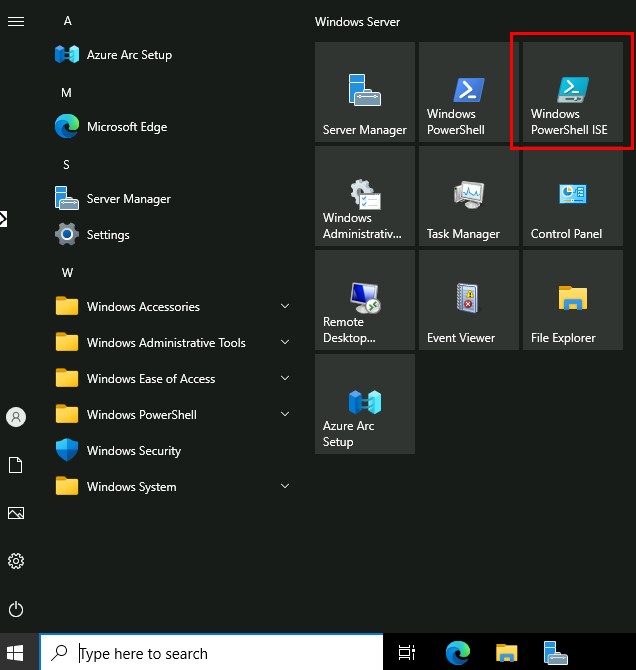Open the Settings gear in sidebar
This screenshot has width=636, height=670.
[x=16, y=561]
